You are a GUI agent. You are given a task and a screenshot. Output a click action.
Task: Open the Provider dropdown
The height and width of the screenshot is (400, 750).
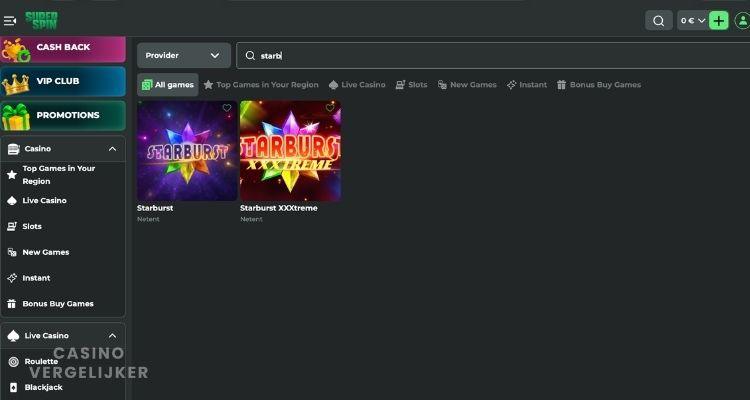click(x=184, y=56)
